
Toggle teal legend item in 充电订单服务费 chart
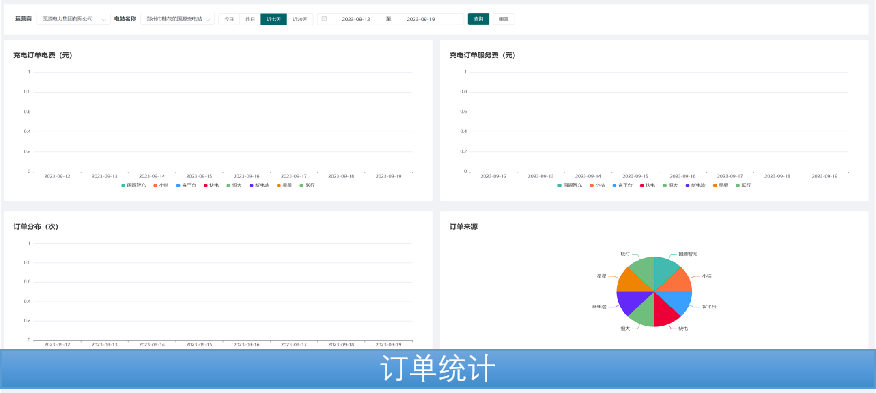click(569, 185)
